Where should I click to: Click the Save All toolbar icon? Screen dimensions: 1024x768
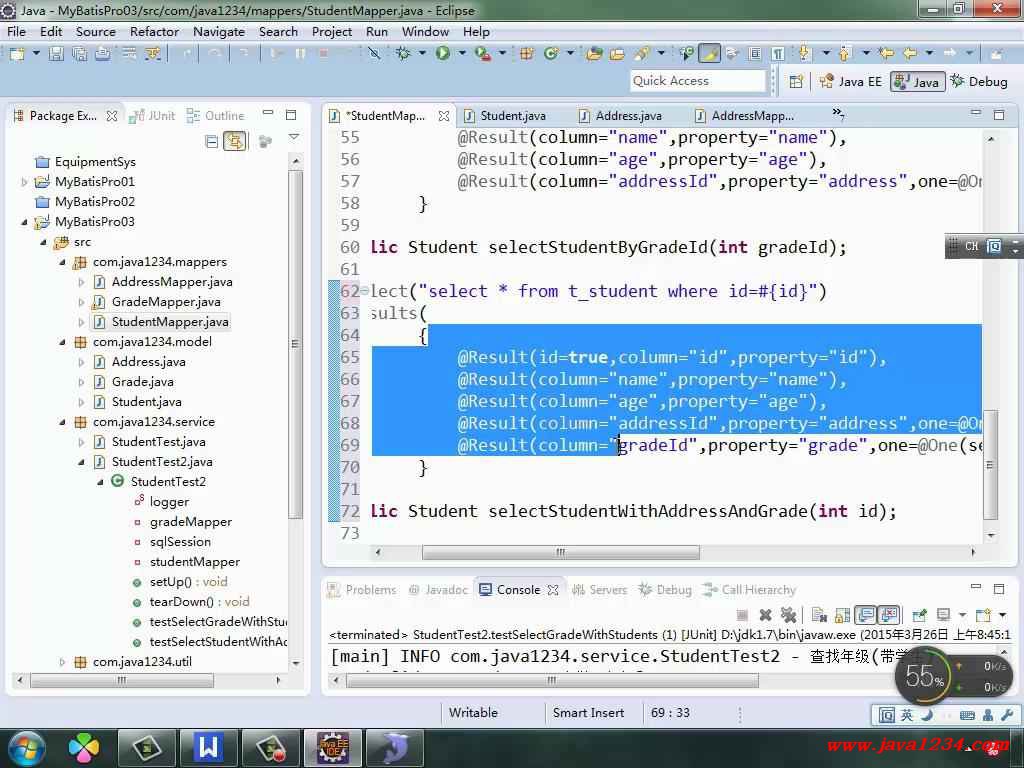(80, 54)
